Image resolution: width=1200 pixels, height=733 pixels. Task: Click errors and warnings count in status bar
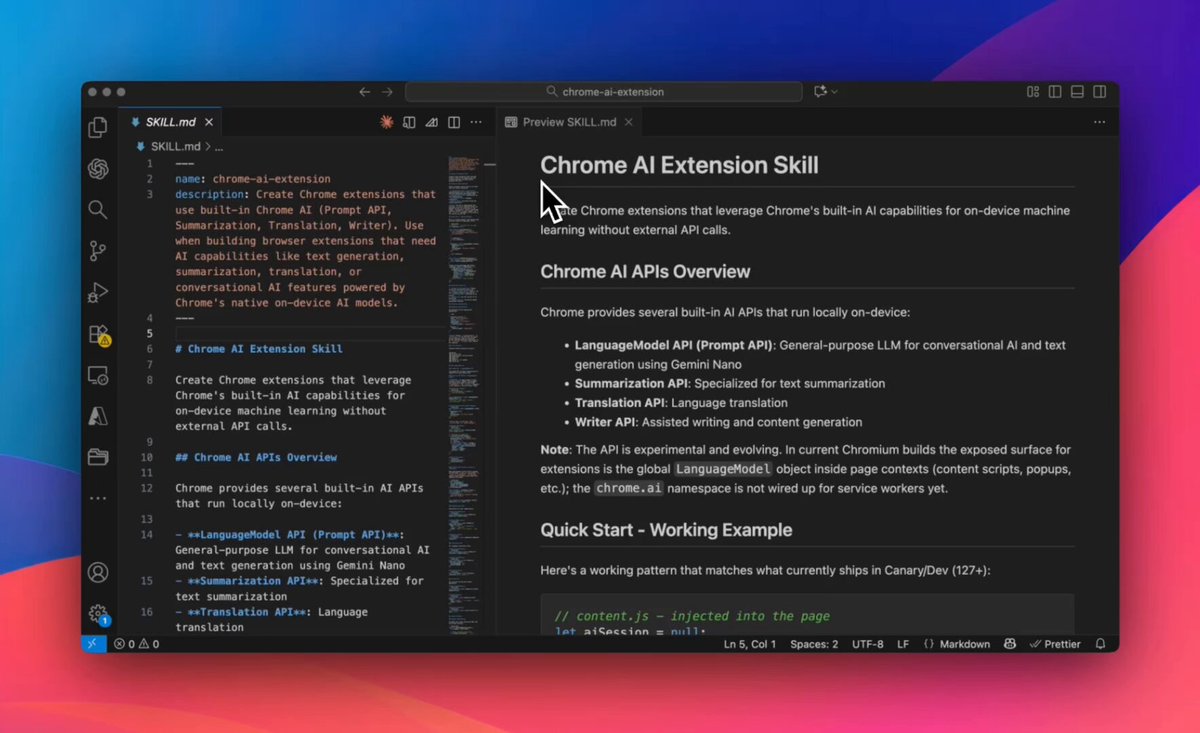136,644
